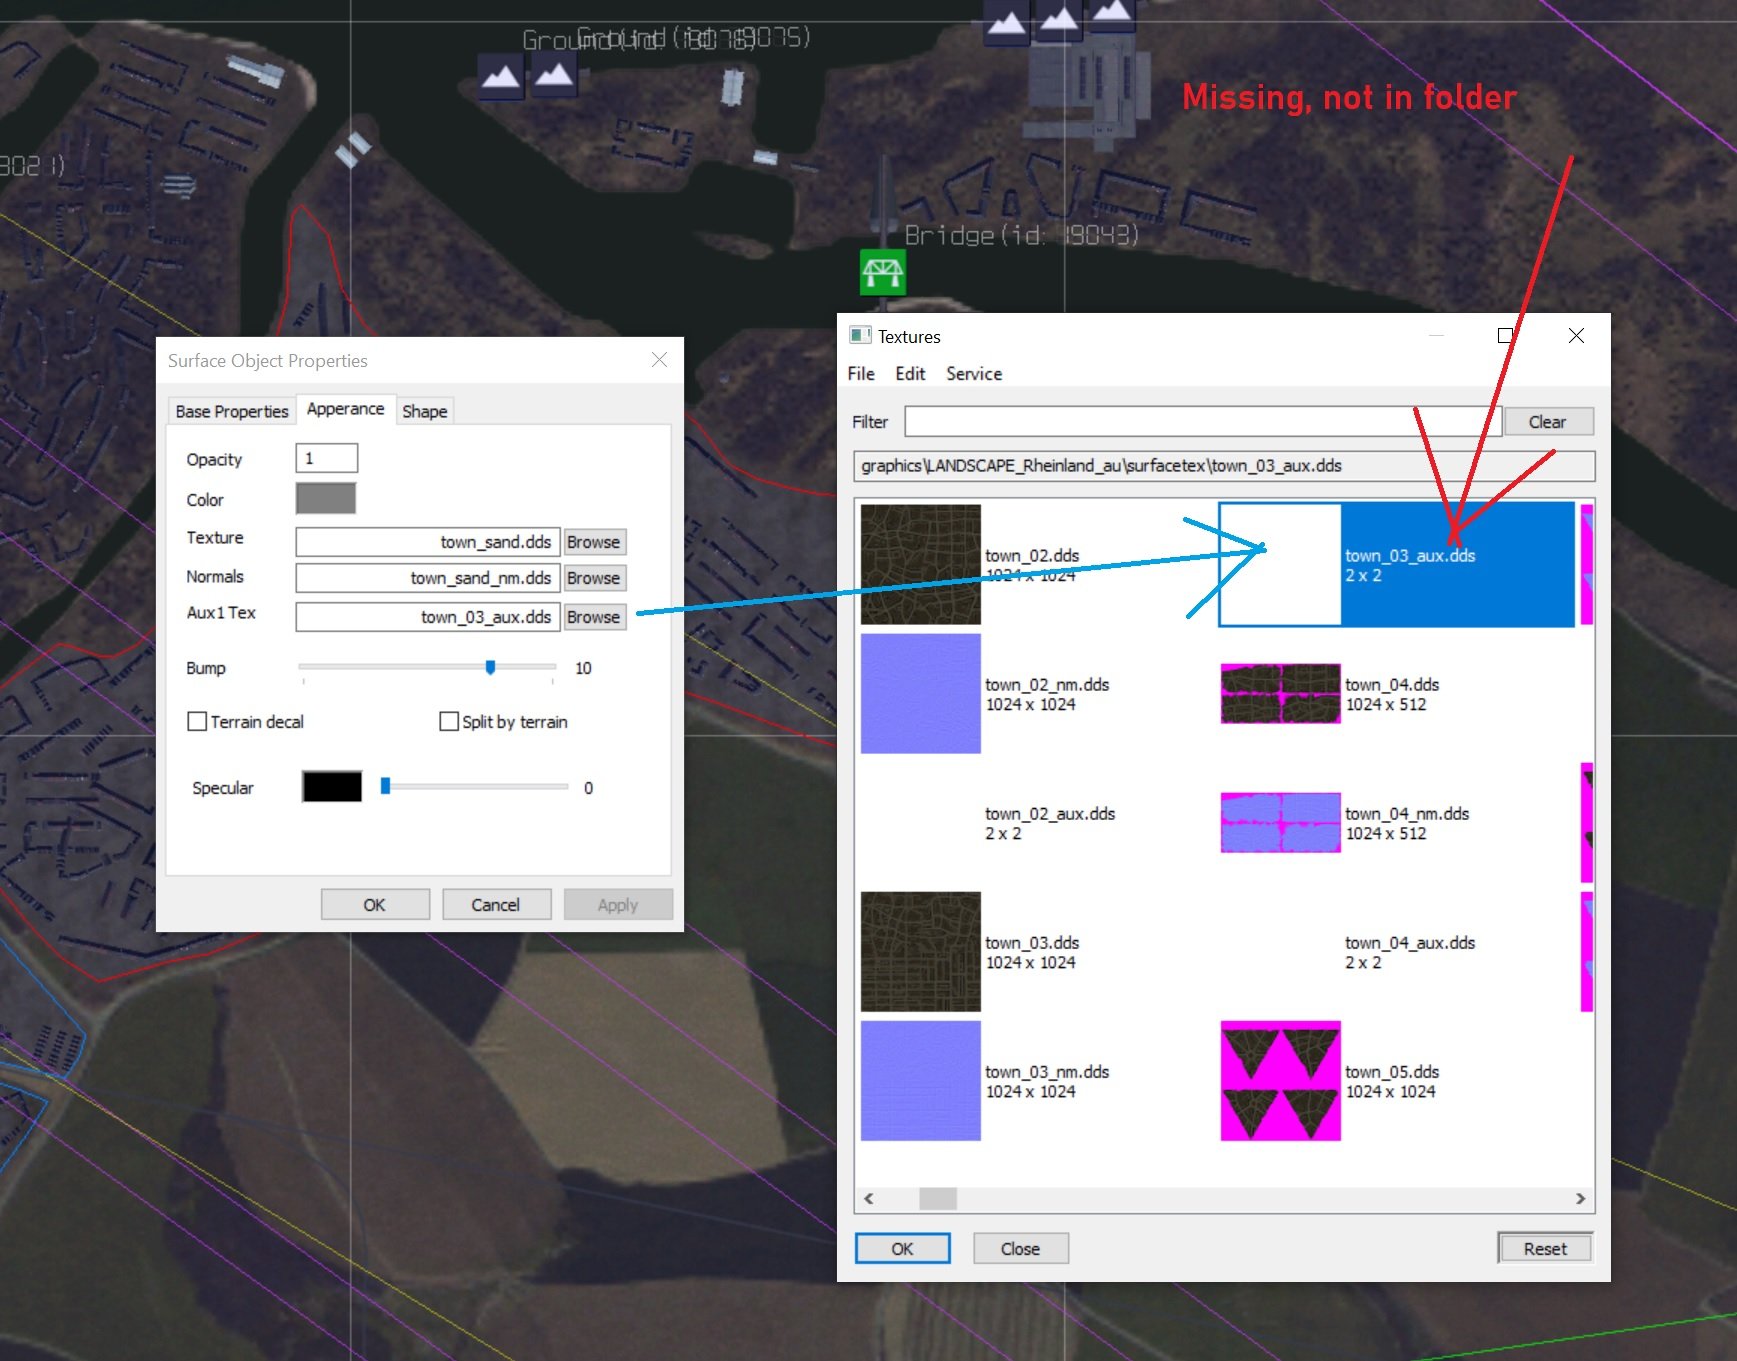Select the town_05.dds magenta triangle thumbnail

click(x=1280, y=1080)
